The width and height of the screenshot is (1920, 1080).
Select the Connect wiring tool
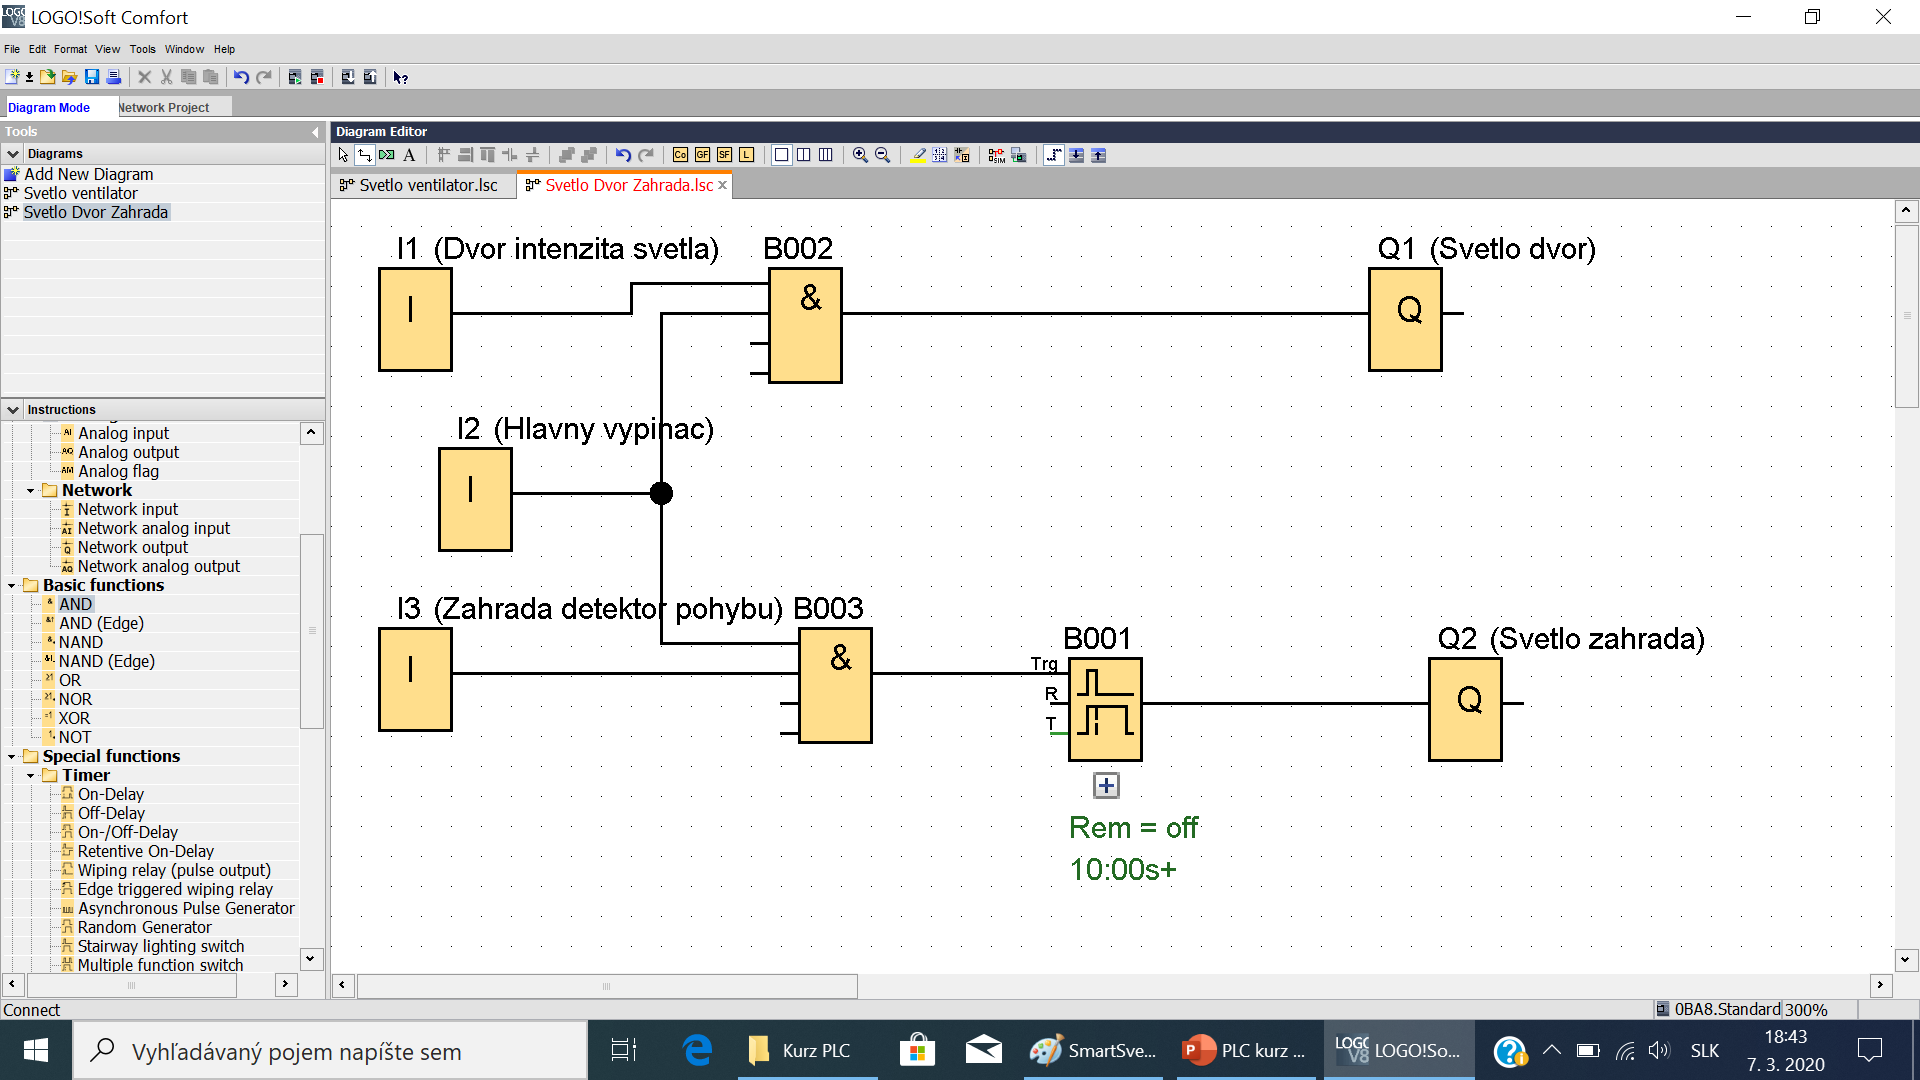[x=365, y=155]
